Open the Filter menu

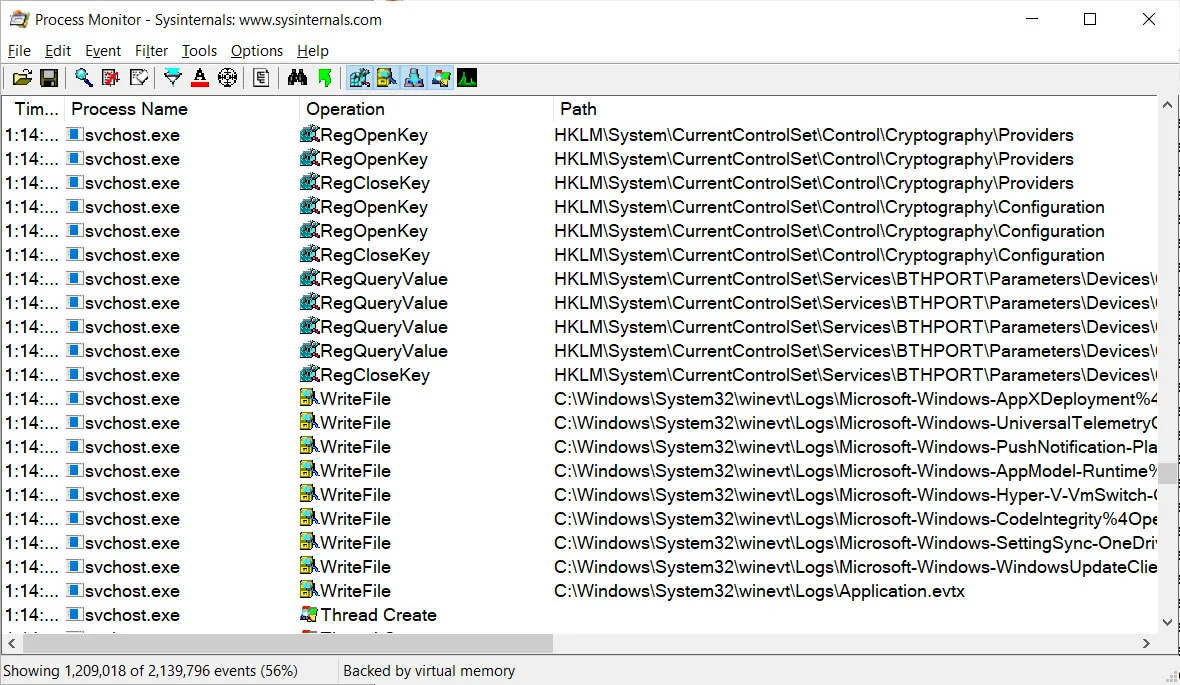tap(151, 50)
